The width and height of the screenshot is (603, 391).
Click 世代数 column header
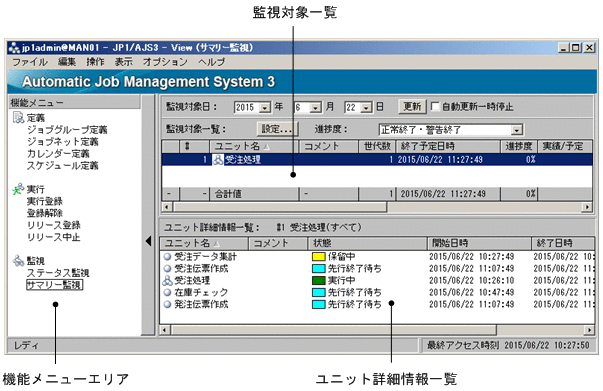377,146
